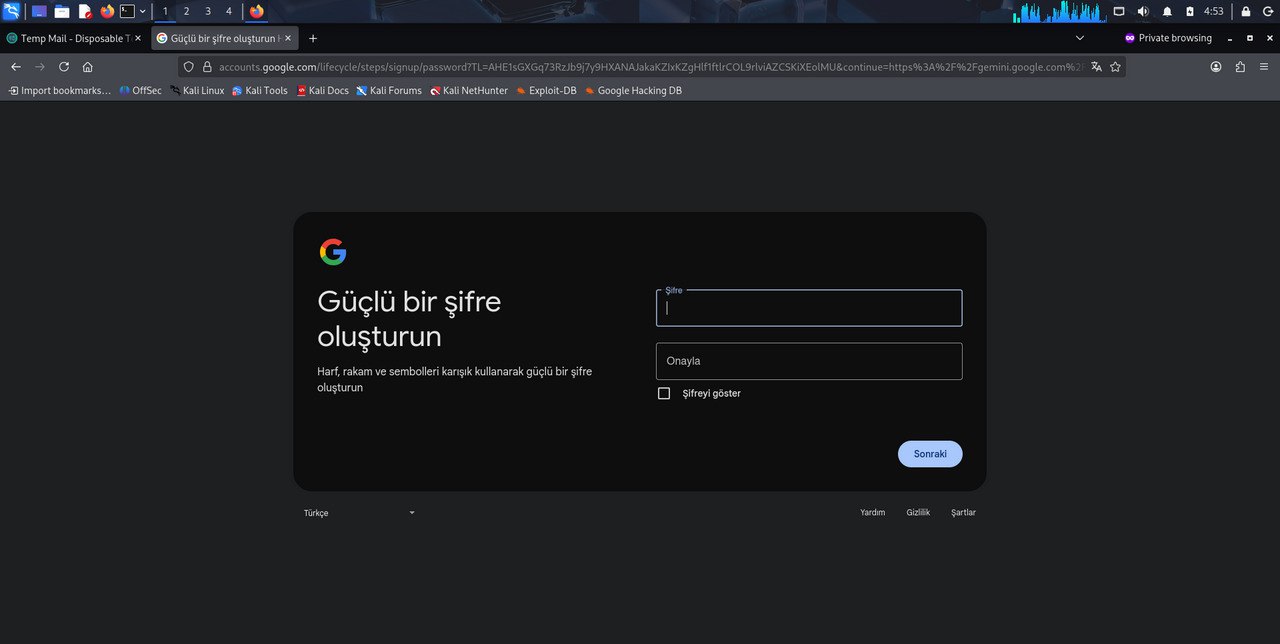The width and height of the screenshot is (1280, 644).
Task: Go back to the previous page
Action: coord(16,67)
